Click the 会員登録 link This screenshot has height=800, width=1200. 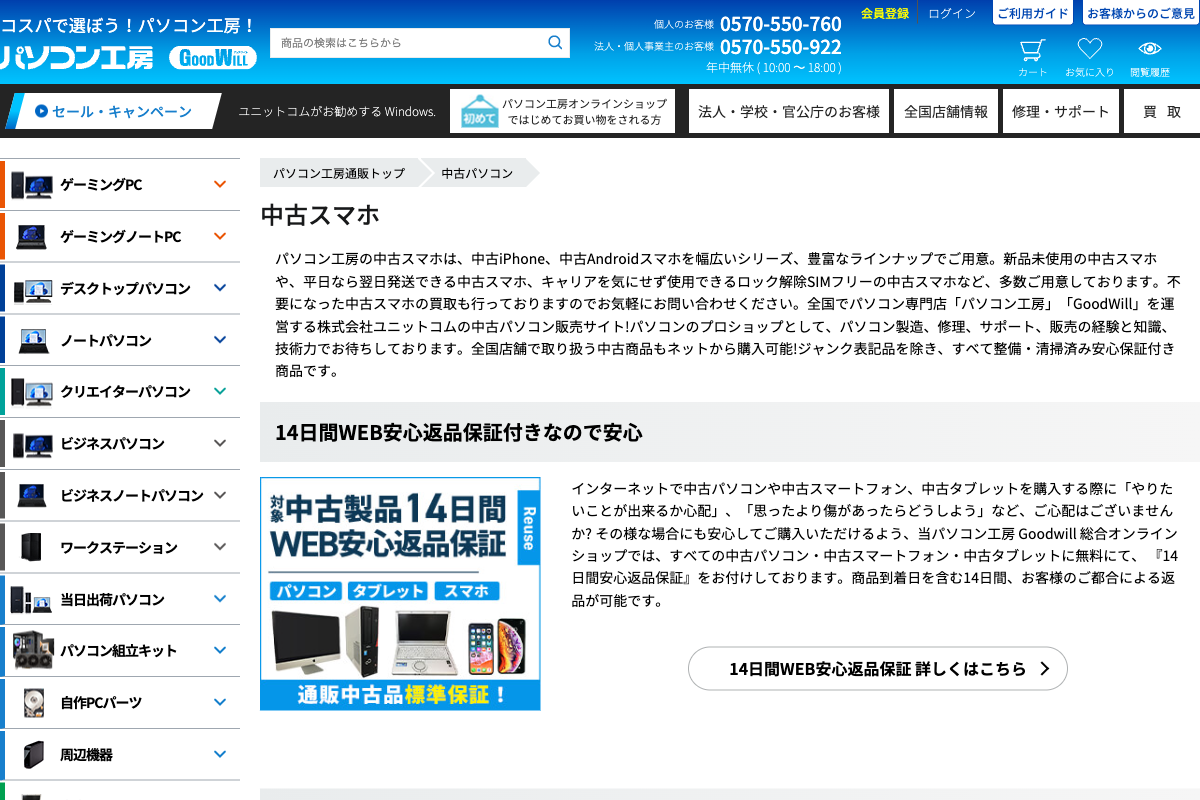coord(884,13)
